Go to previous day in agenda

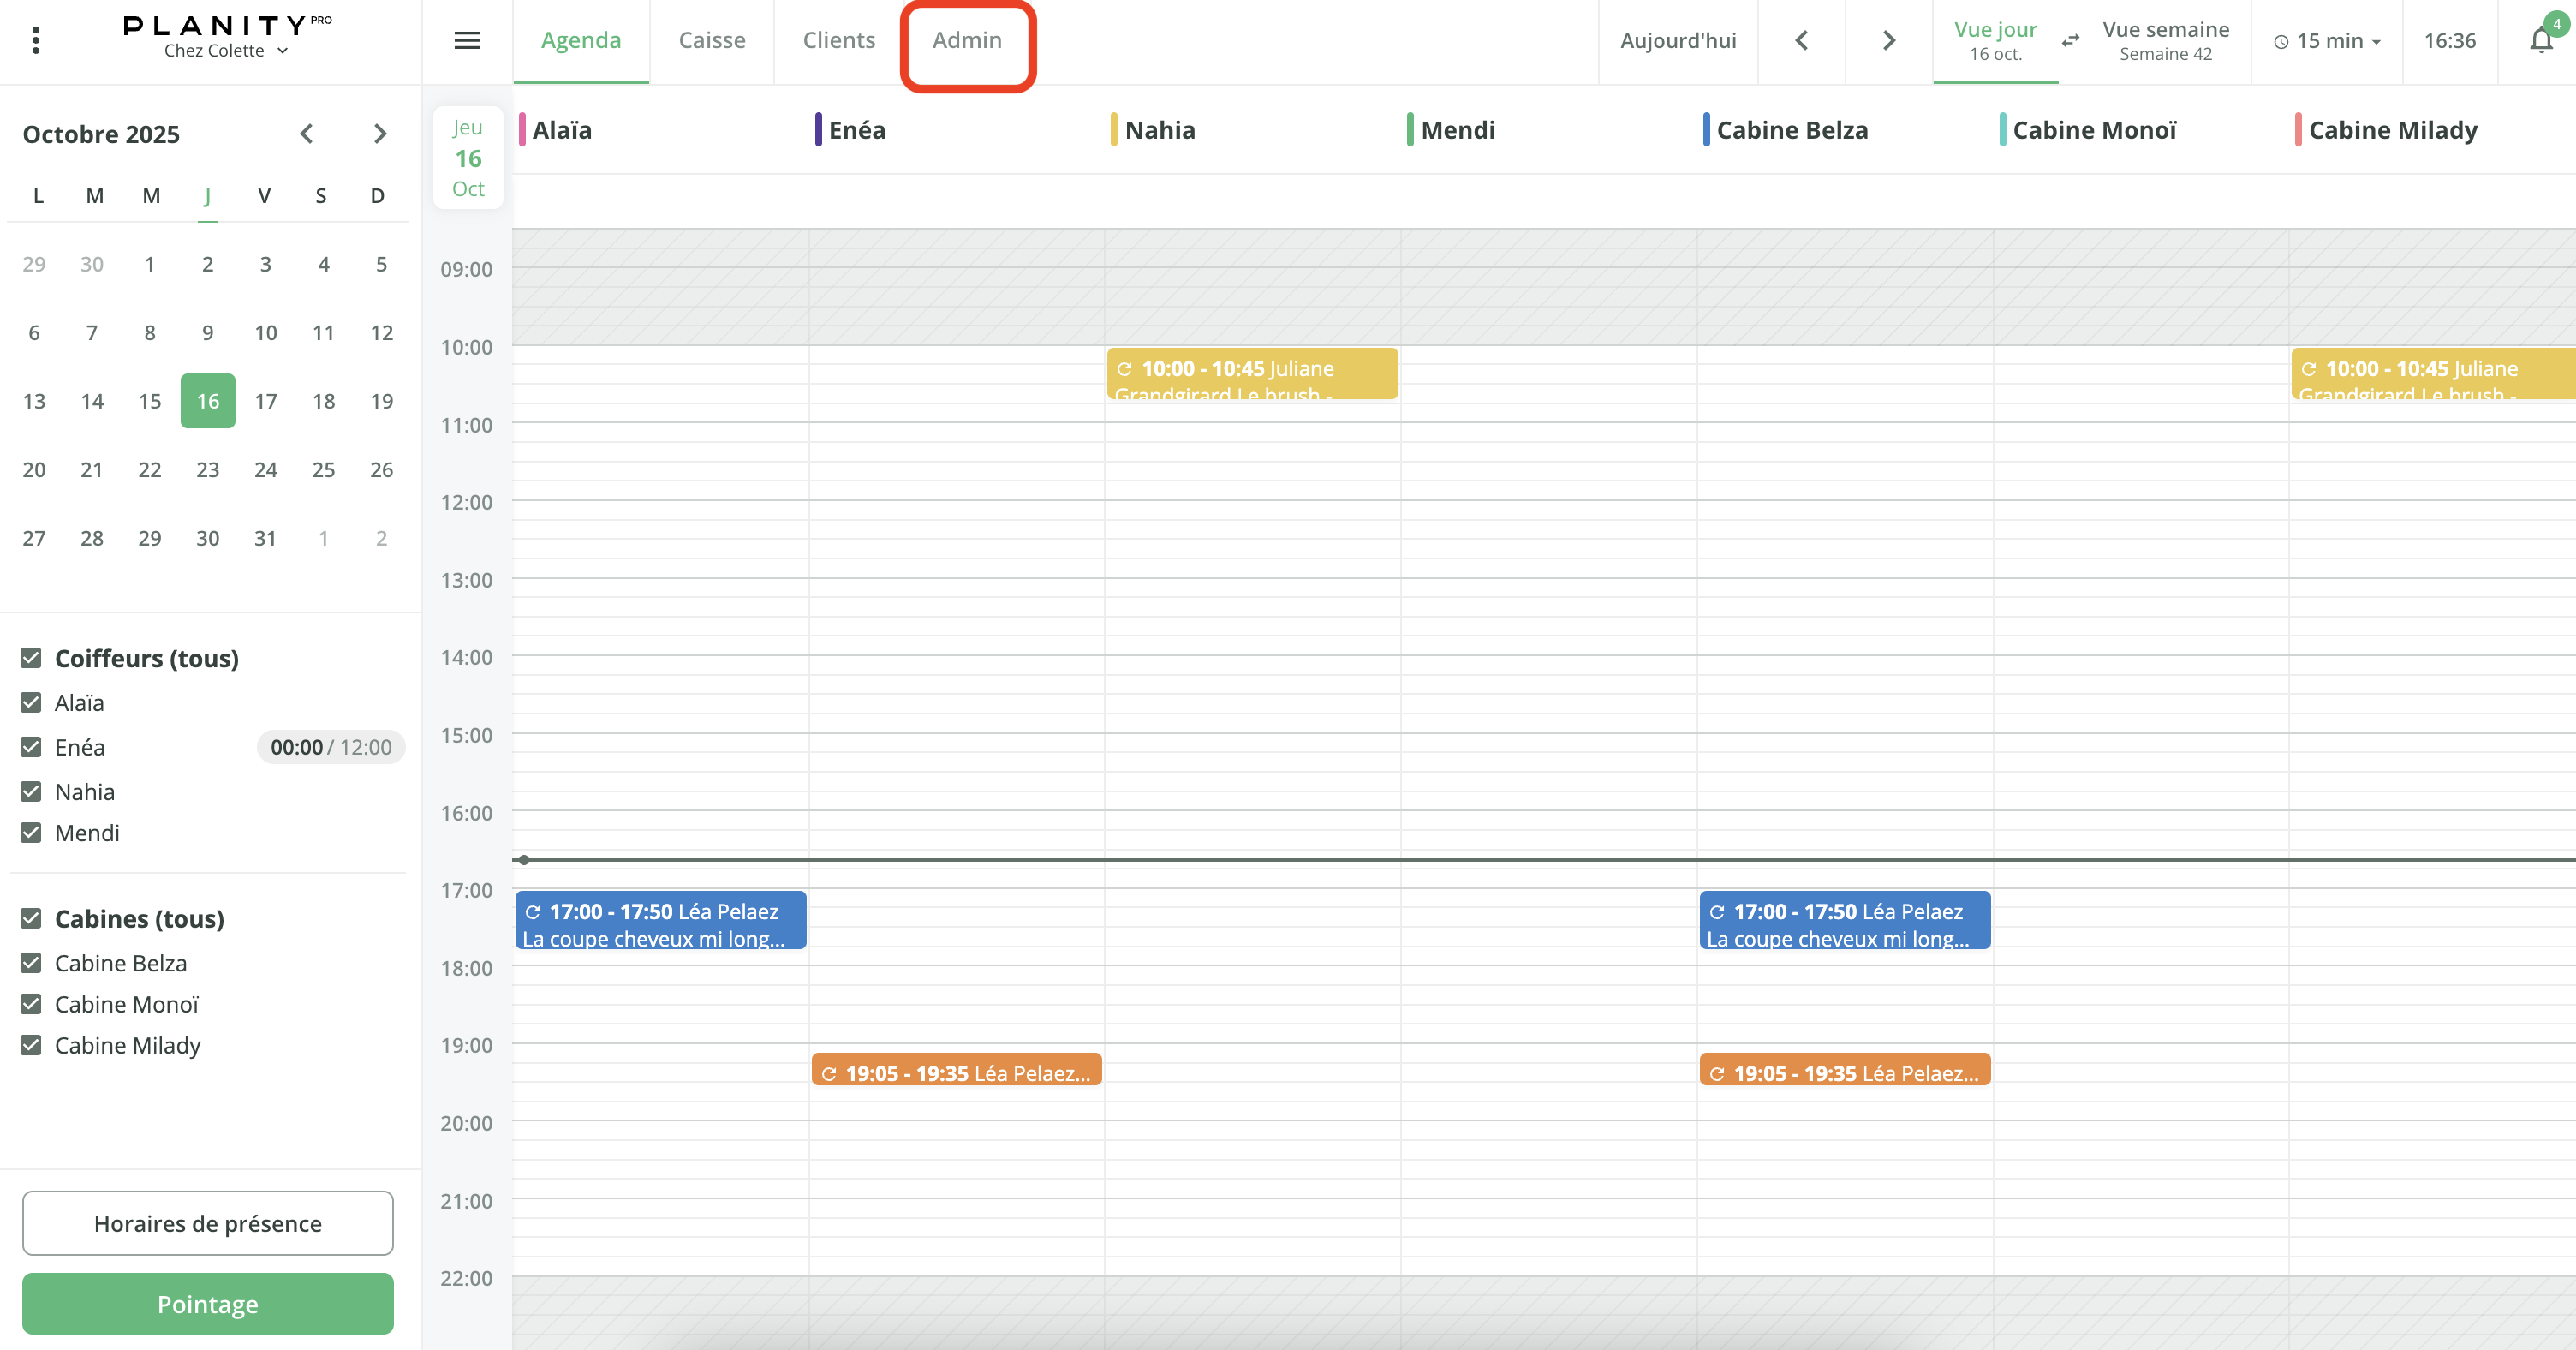coord(1802,40)
